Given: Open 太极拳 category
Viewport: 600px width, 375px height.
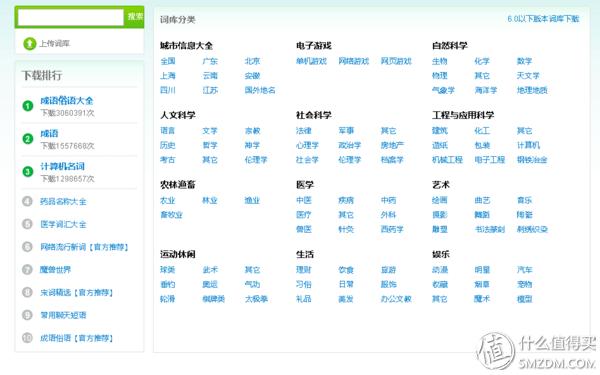Looking at the screenshot, I should [x=256, y=299].
